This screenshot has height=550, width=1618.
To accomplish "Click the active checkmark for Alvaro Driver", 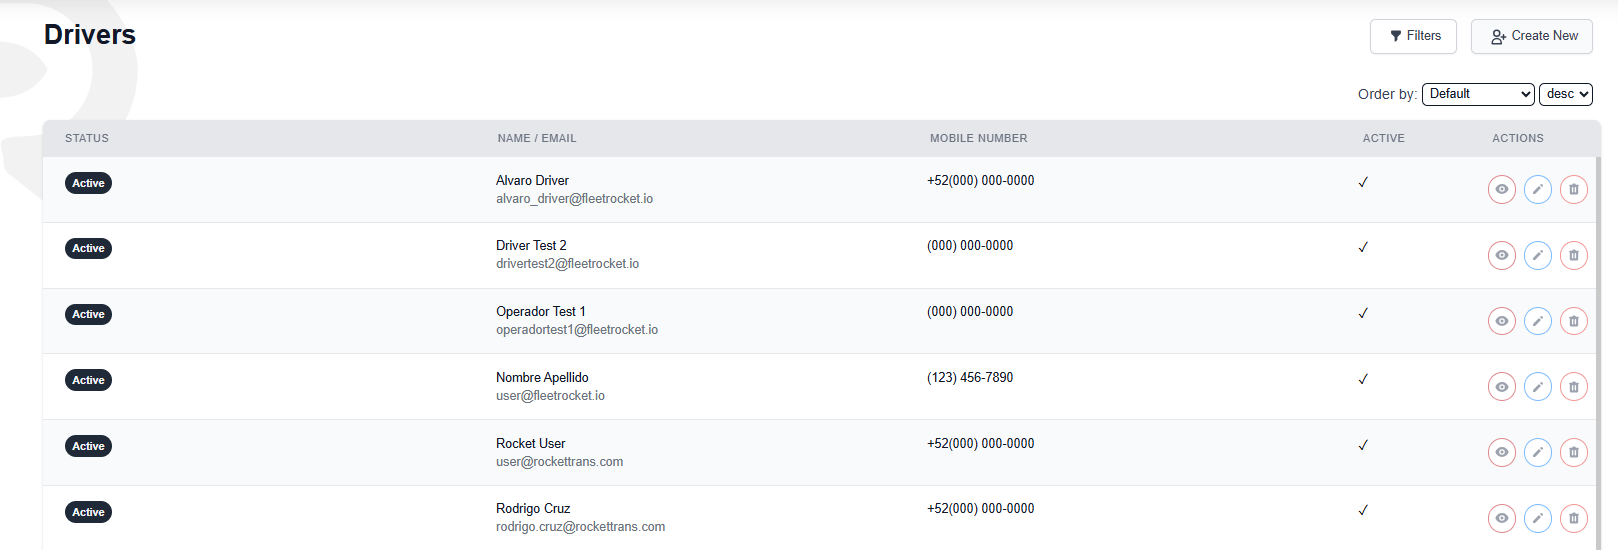I will pos(1363,182).
